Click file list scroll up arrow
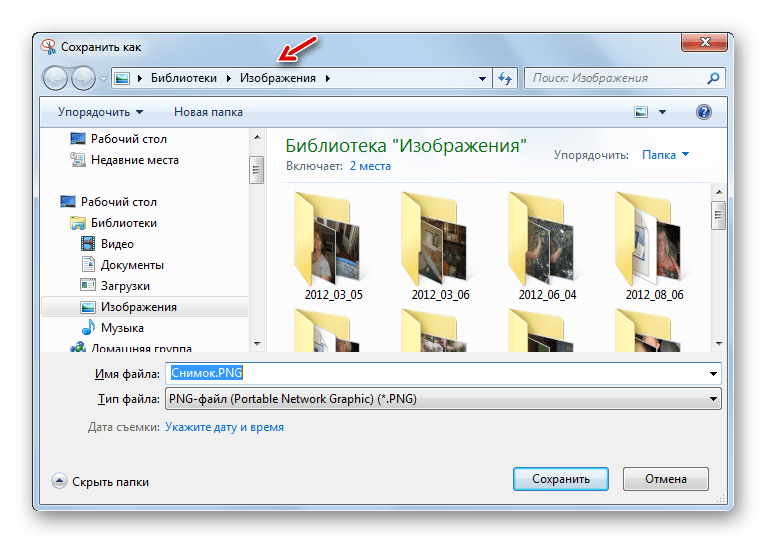Image resolution: width=767 pixels, height=544 pixels. (719, 192)
